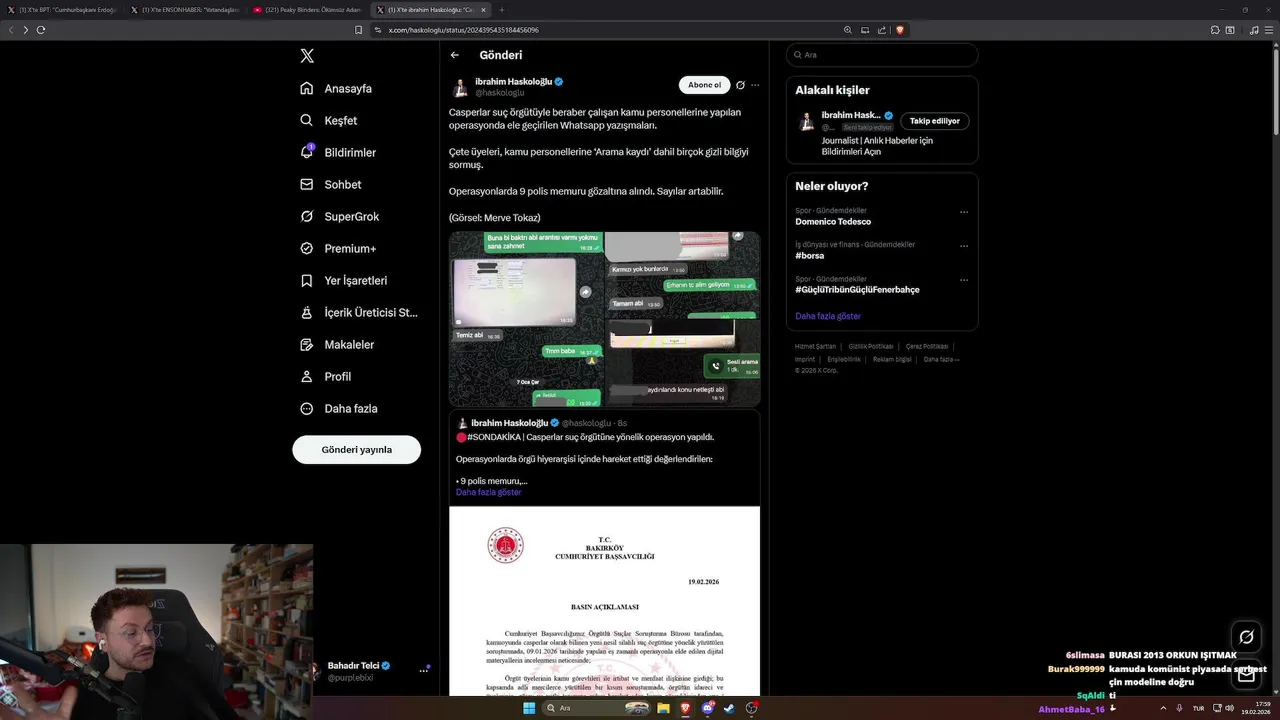Image resolution: width=1280 pixels, height=720 pixels.
Task: Switch to the Peaky Blinders YouTube tab
Action: (x=307, y=10)
